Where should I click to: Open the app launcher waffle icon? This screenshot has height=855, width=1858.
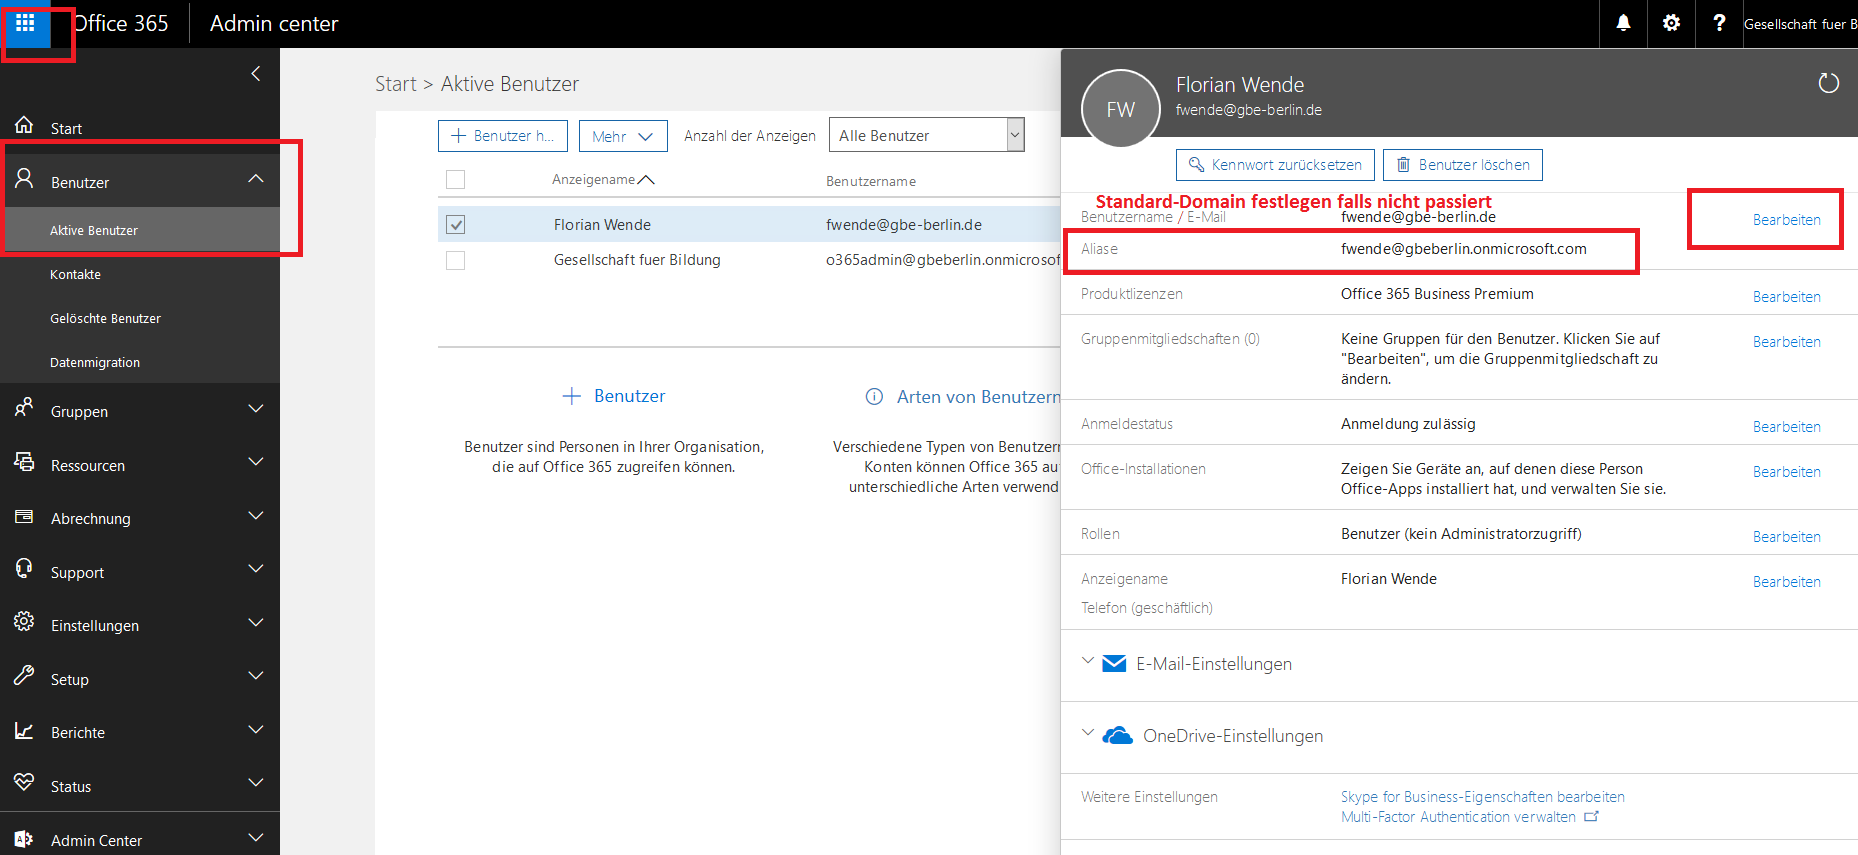click(x=25, y=23)
